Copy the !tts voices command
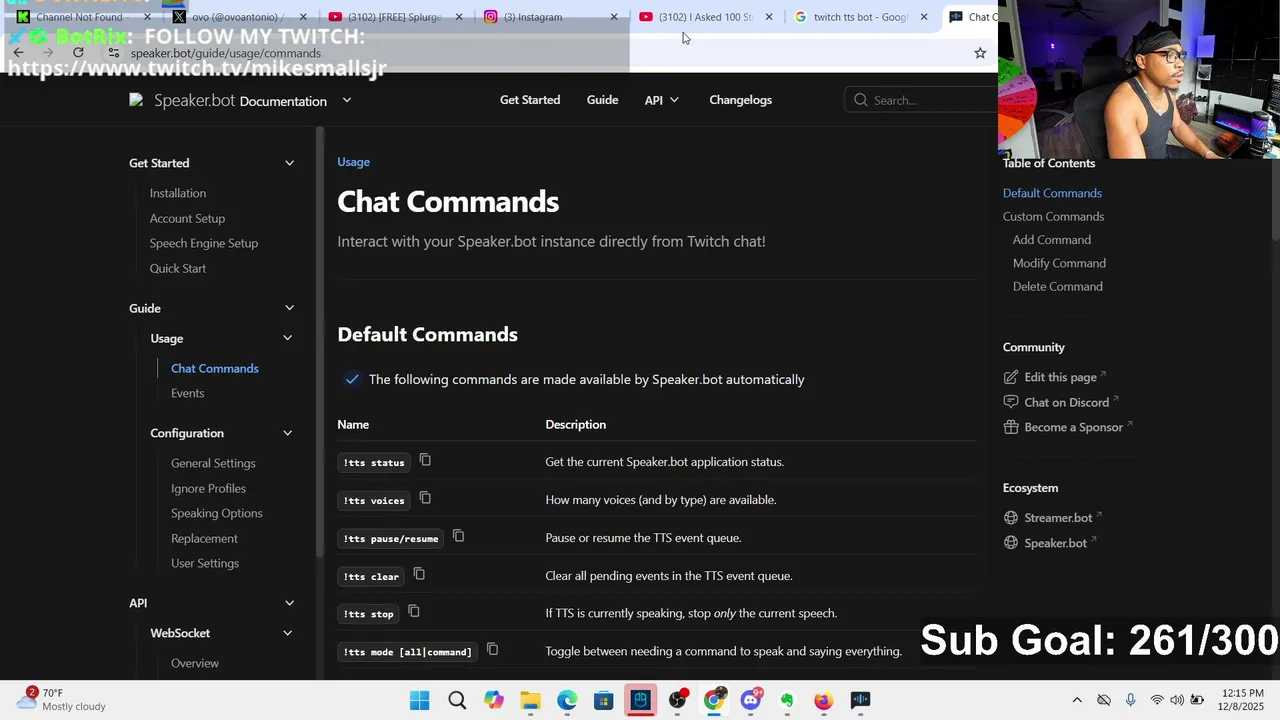Image resolution: width=1280 pixels, height=720 pixels. (425, 498)
